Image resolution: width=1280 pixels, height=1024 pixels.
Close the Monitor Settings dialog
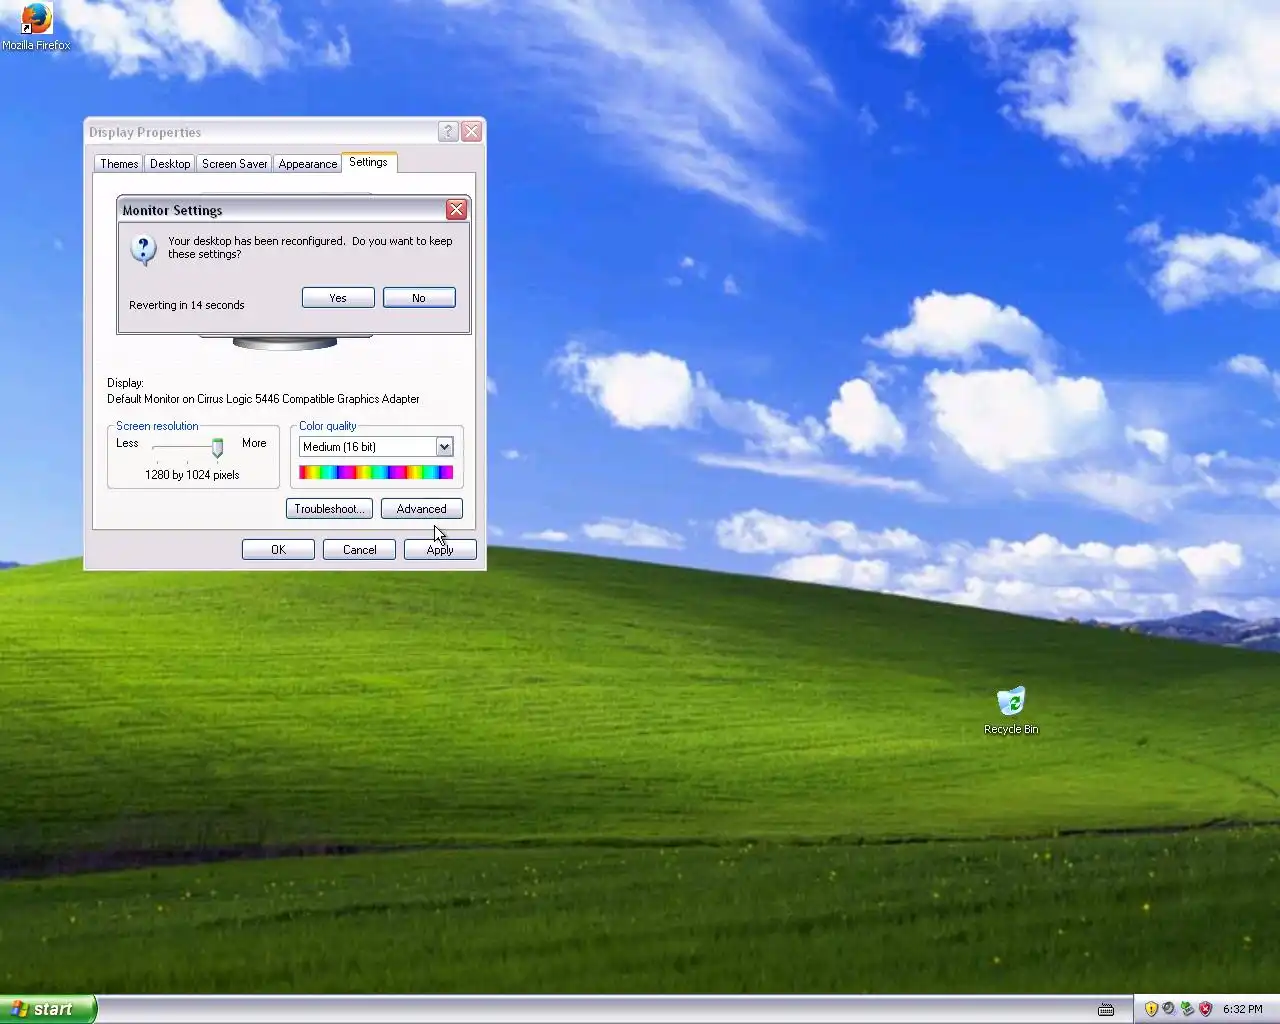tap(456, 209)
